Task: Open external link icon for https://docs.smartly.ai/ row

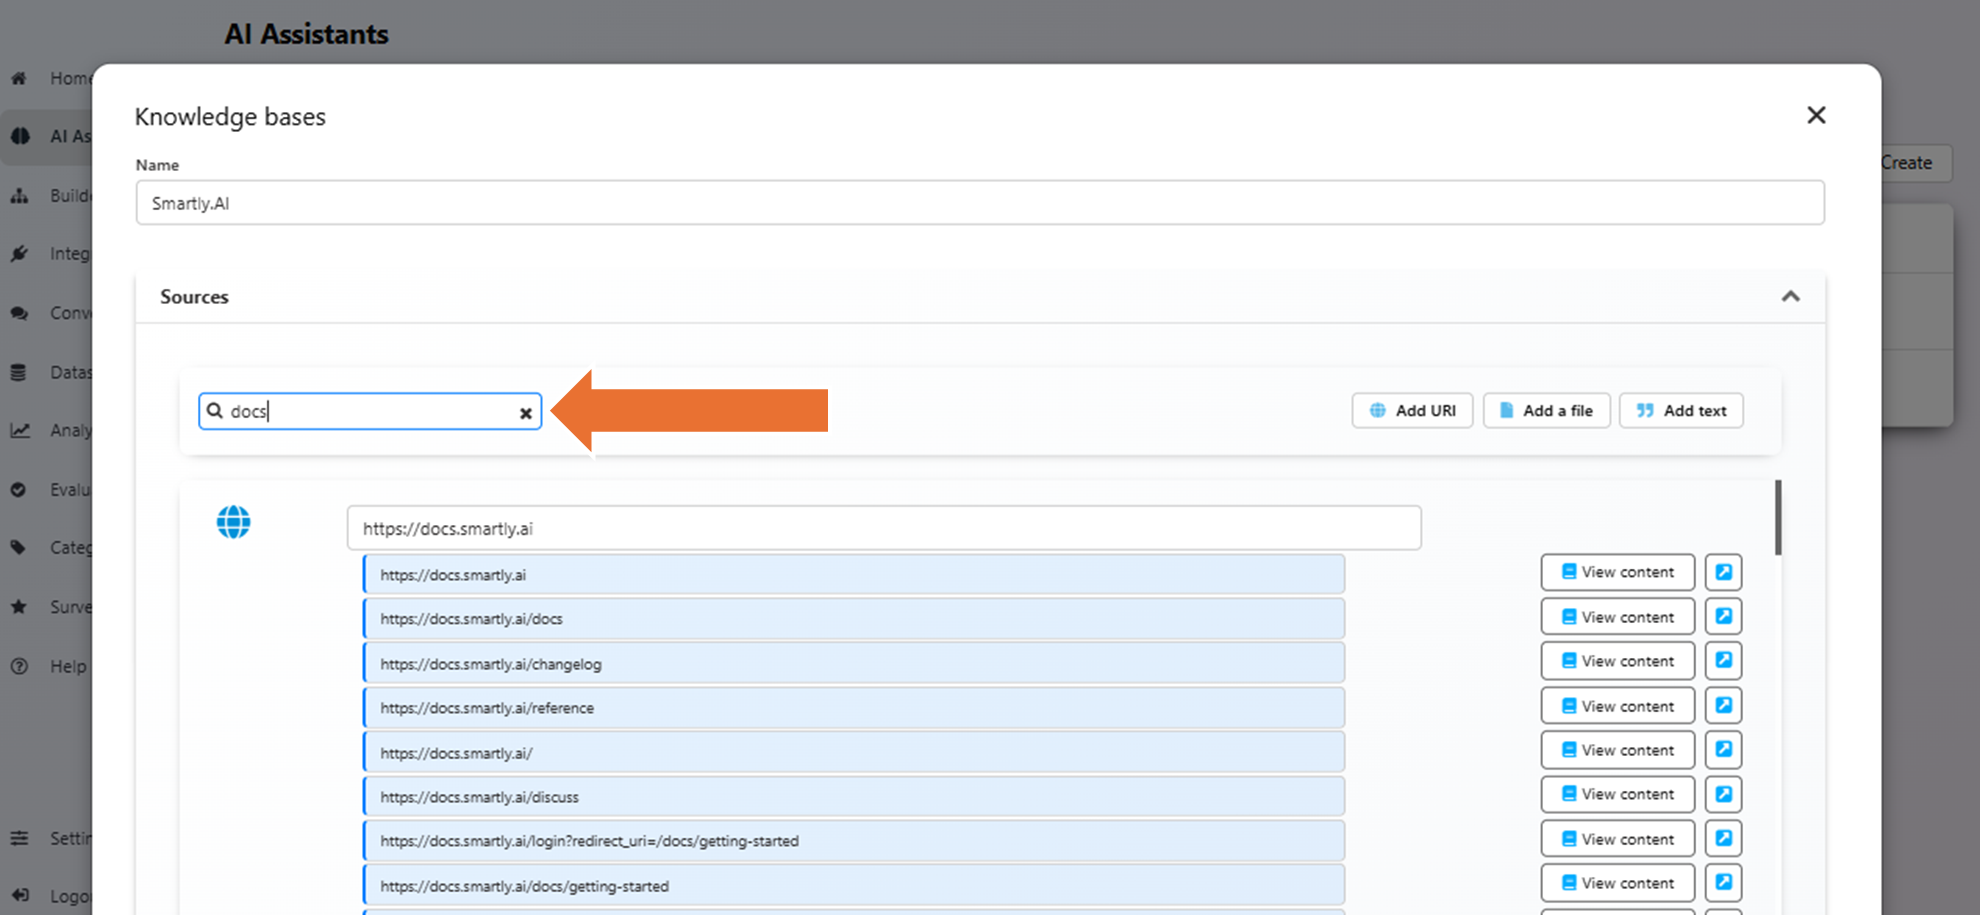Action: coord(1723,750)
